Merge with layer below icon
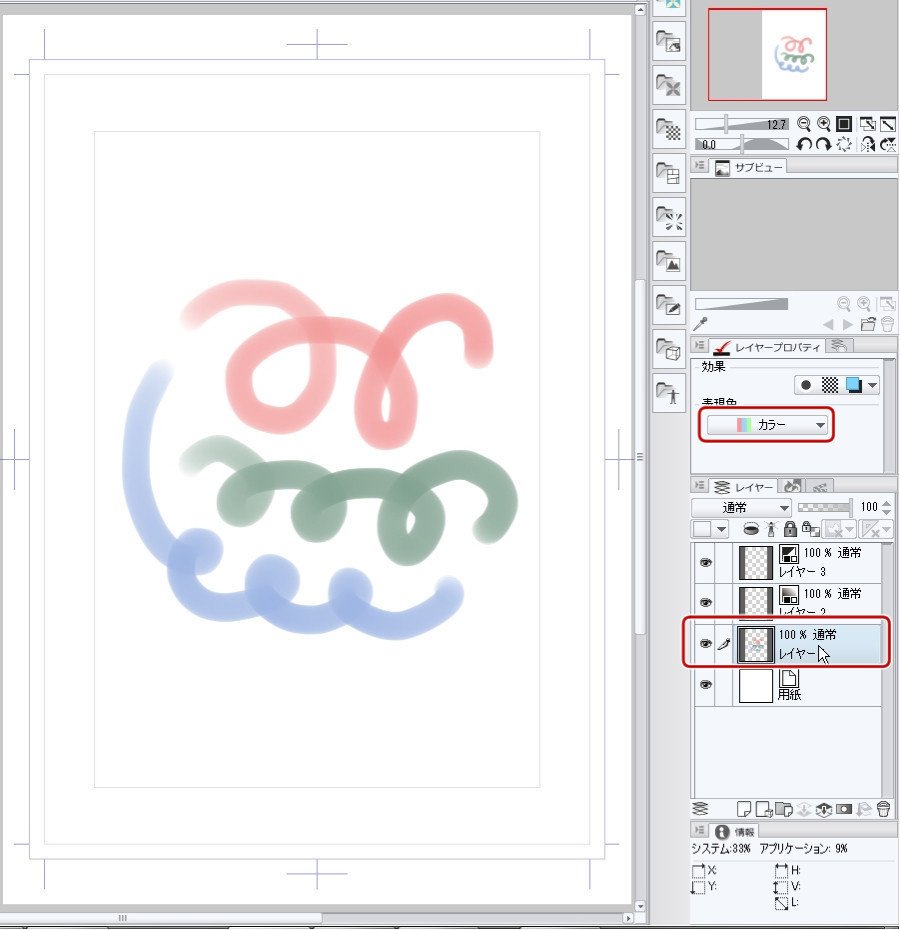The image size is (900, 930). [x=823, y=809]
